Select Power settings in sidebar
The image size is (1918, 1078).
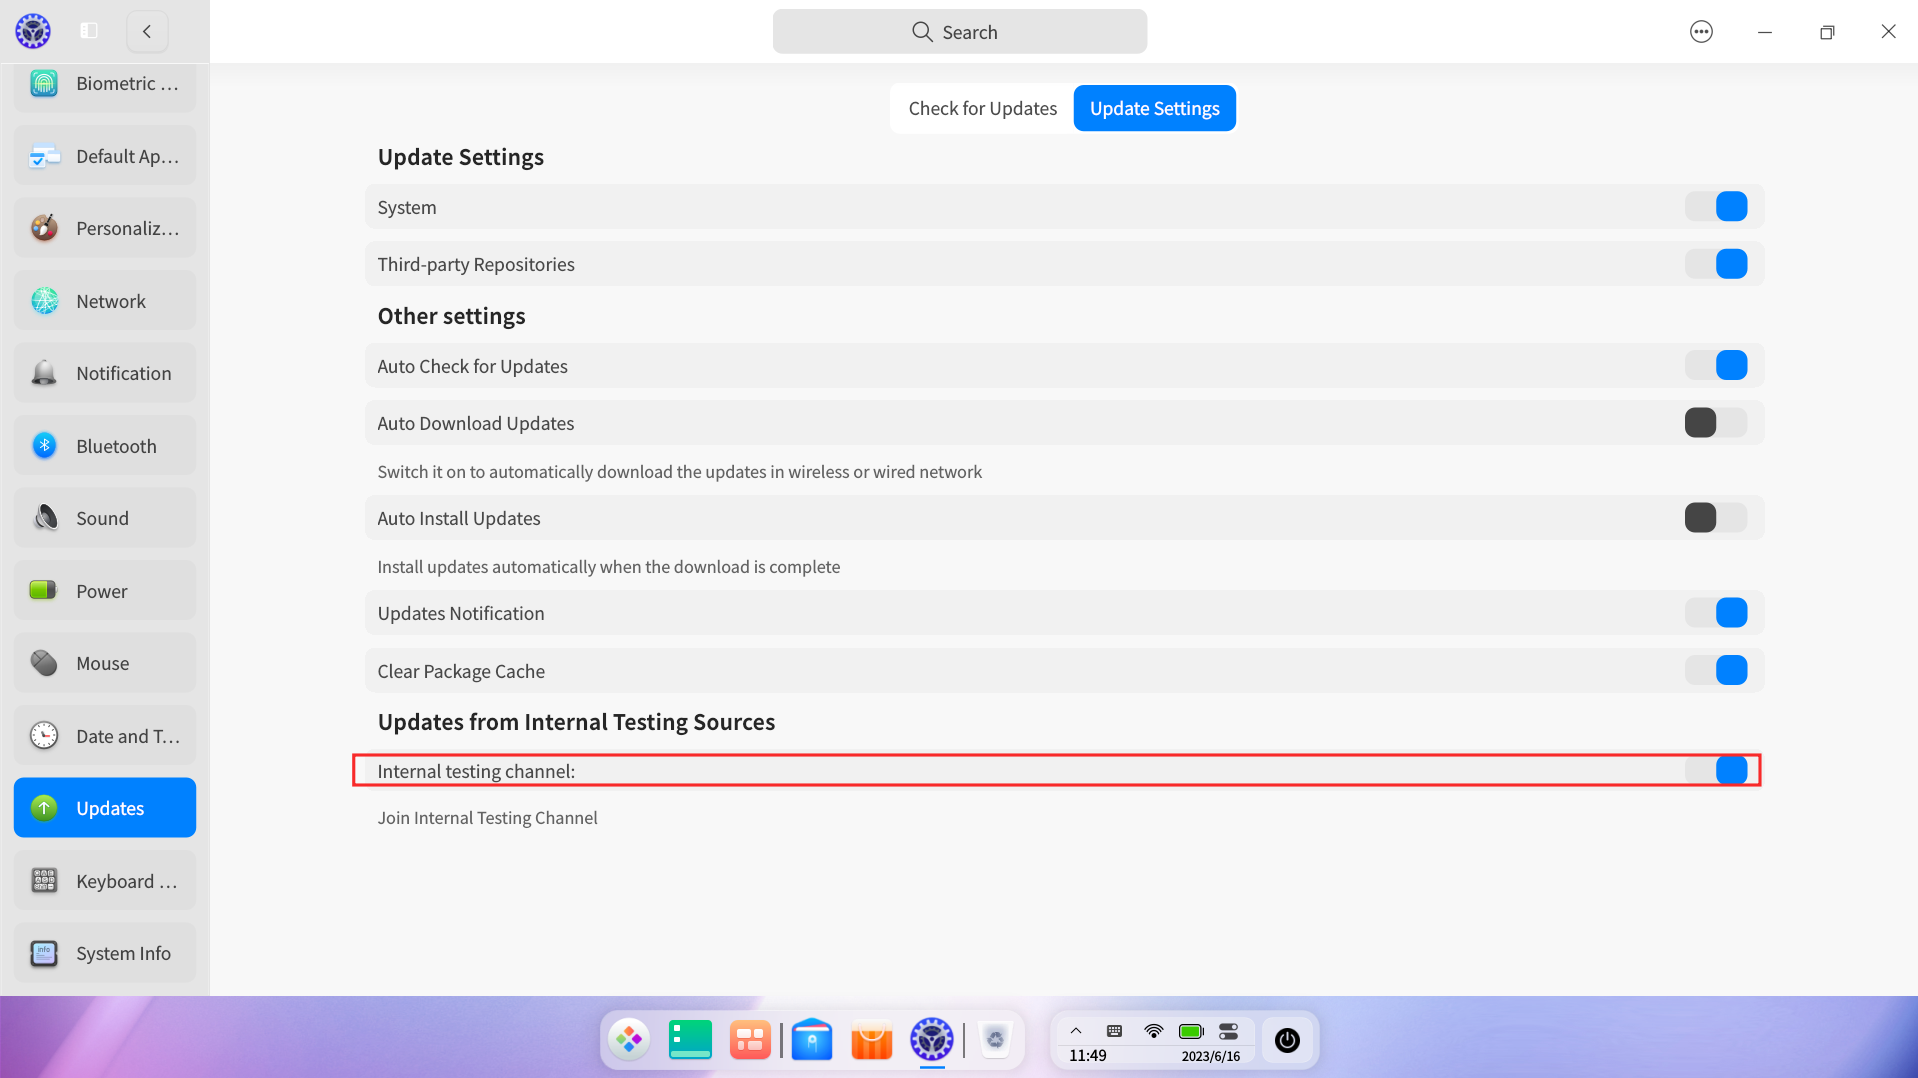click(x=105, y=591)
